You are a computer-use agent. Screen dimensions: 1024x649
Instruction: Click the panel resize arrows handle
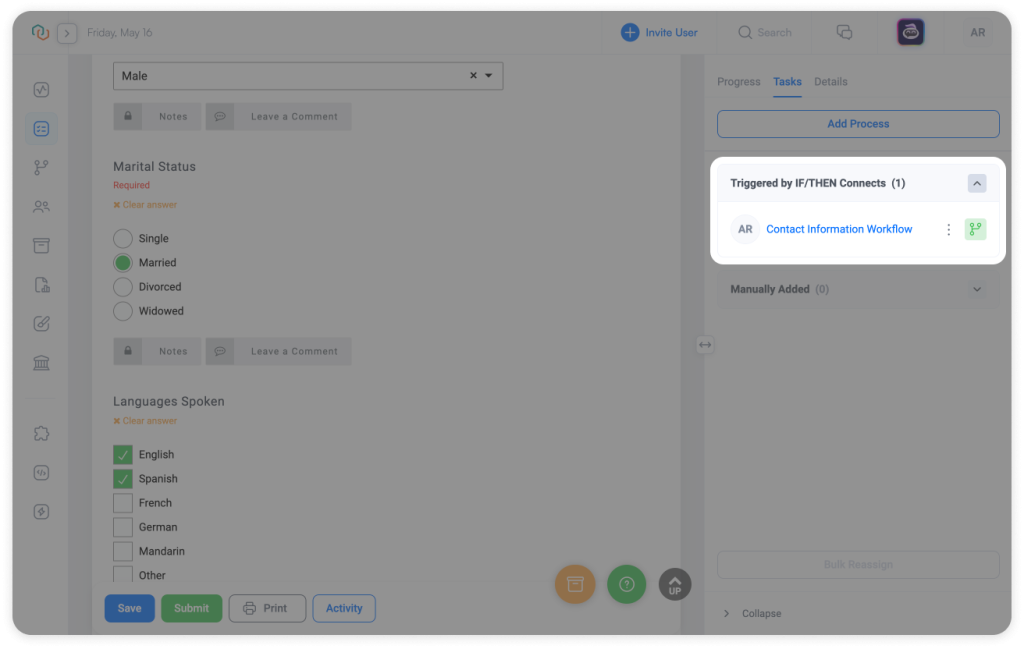(x=705, y=345)
